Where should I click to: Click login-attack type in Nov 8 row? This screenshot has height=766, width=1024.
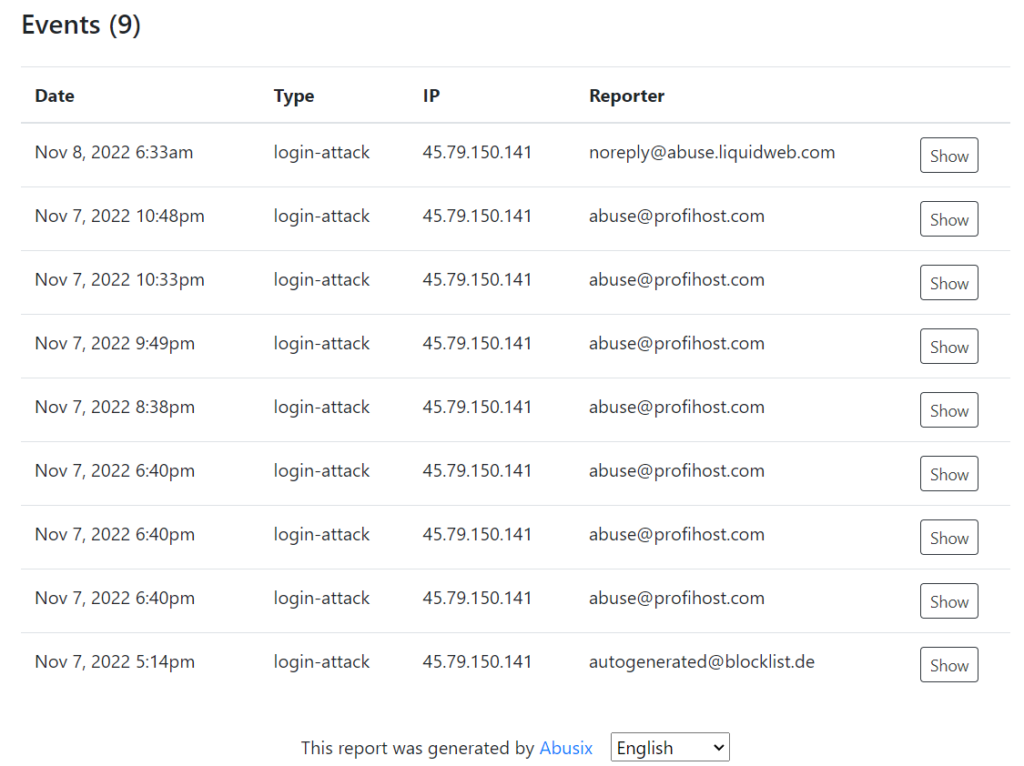pos(321,152)
